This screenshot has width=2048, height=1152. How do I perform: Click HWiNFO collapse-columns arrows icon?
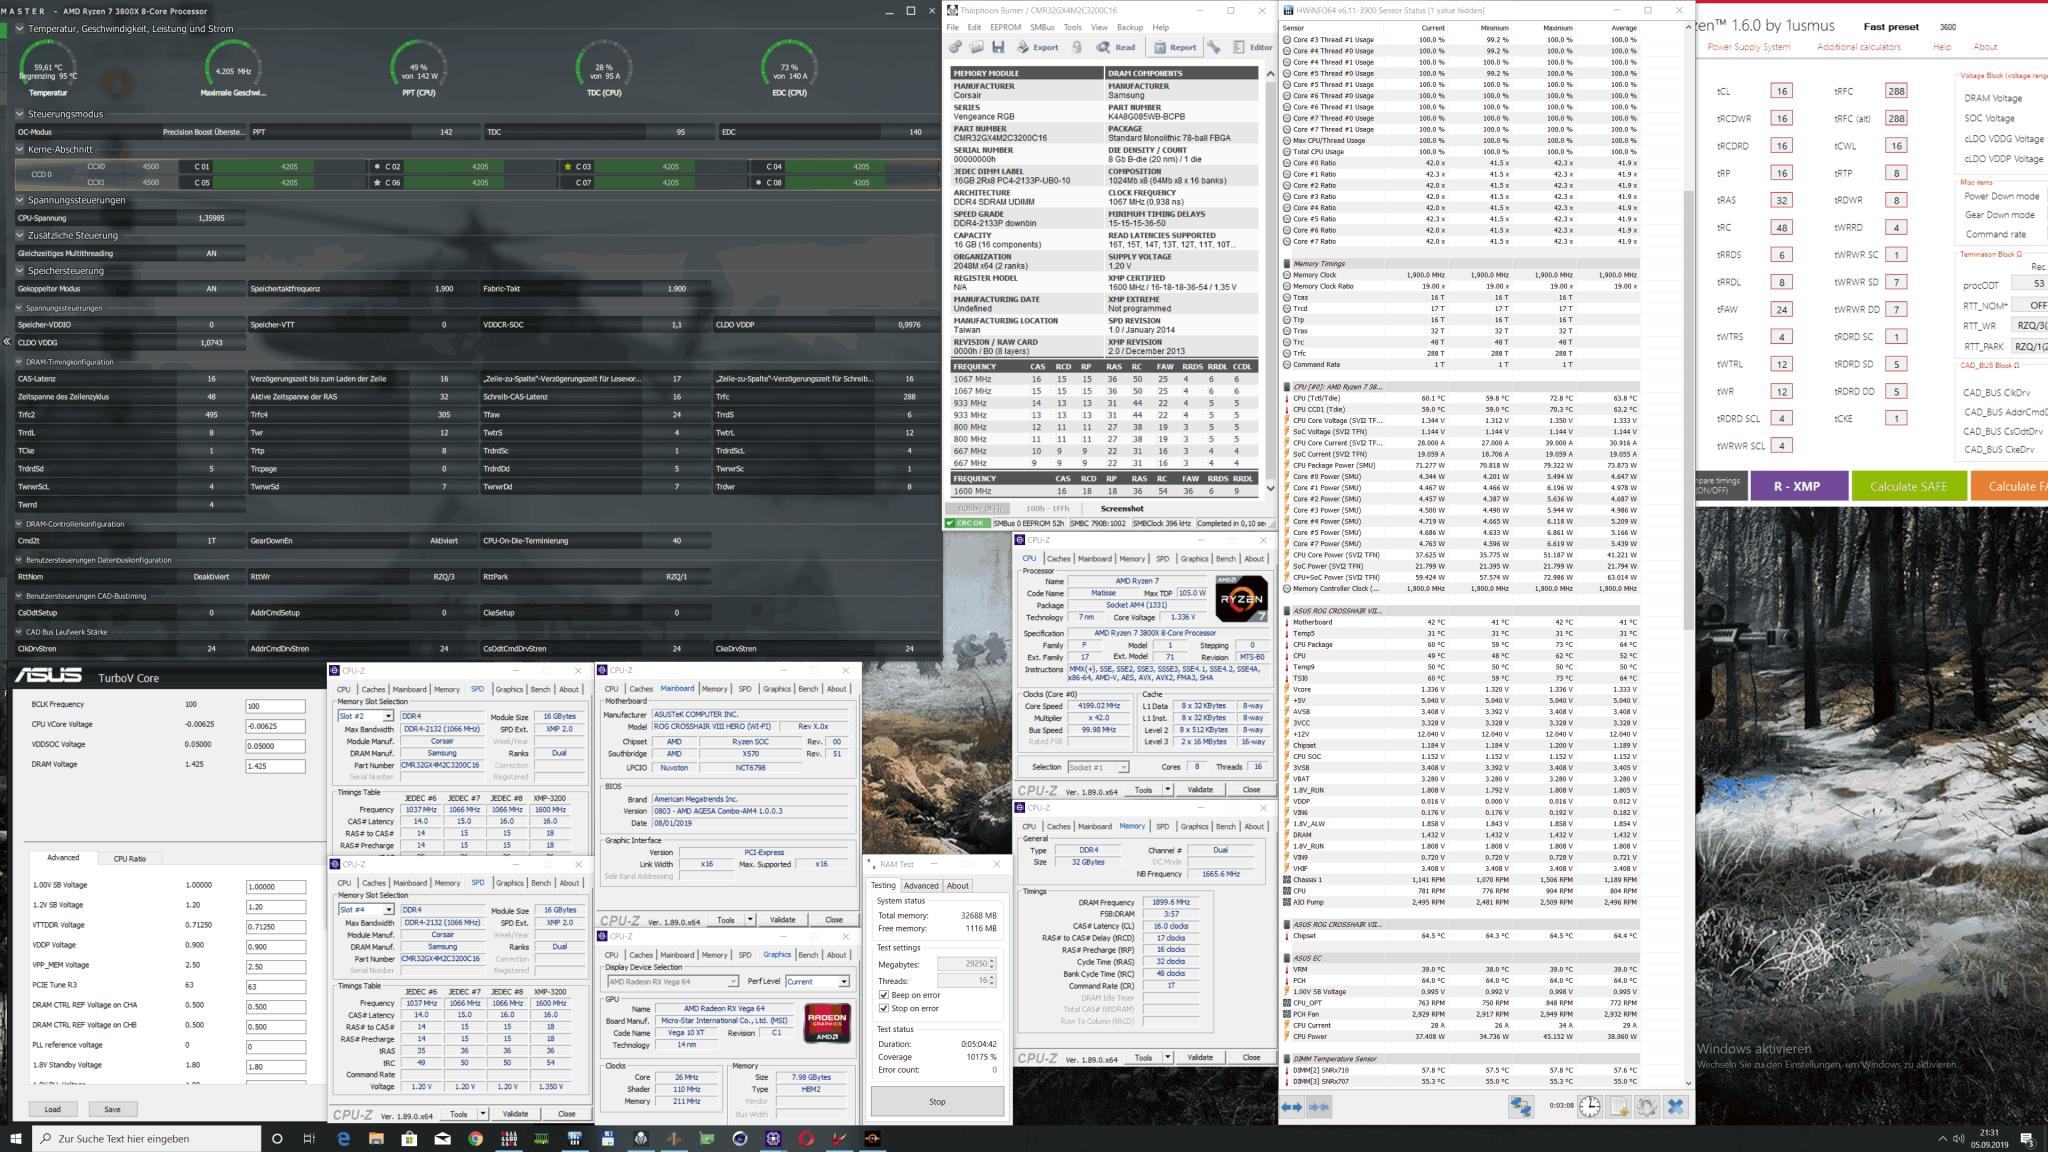(1319, 1107)
